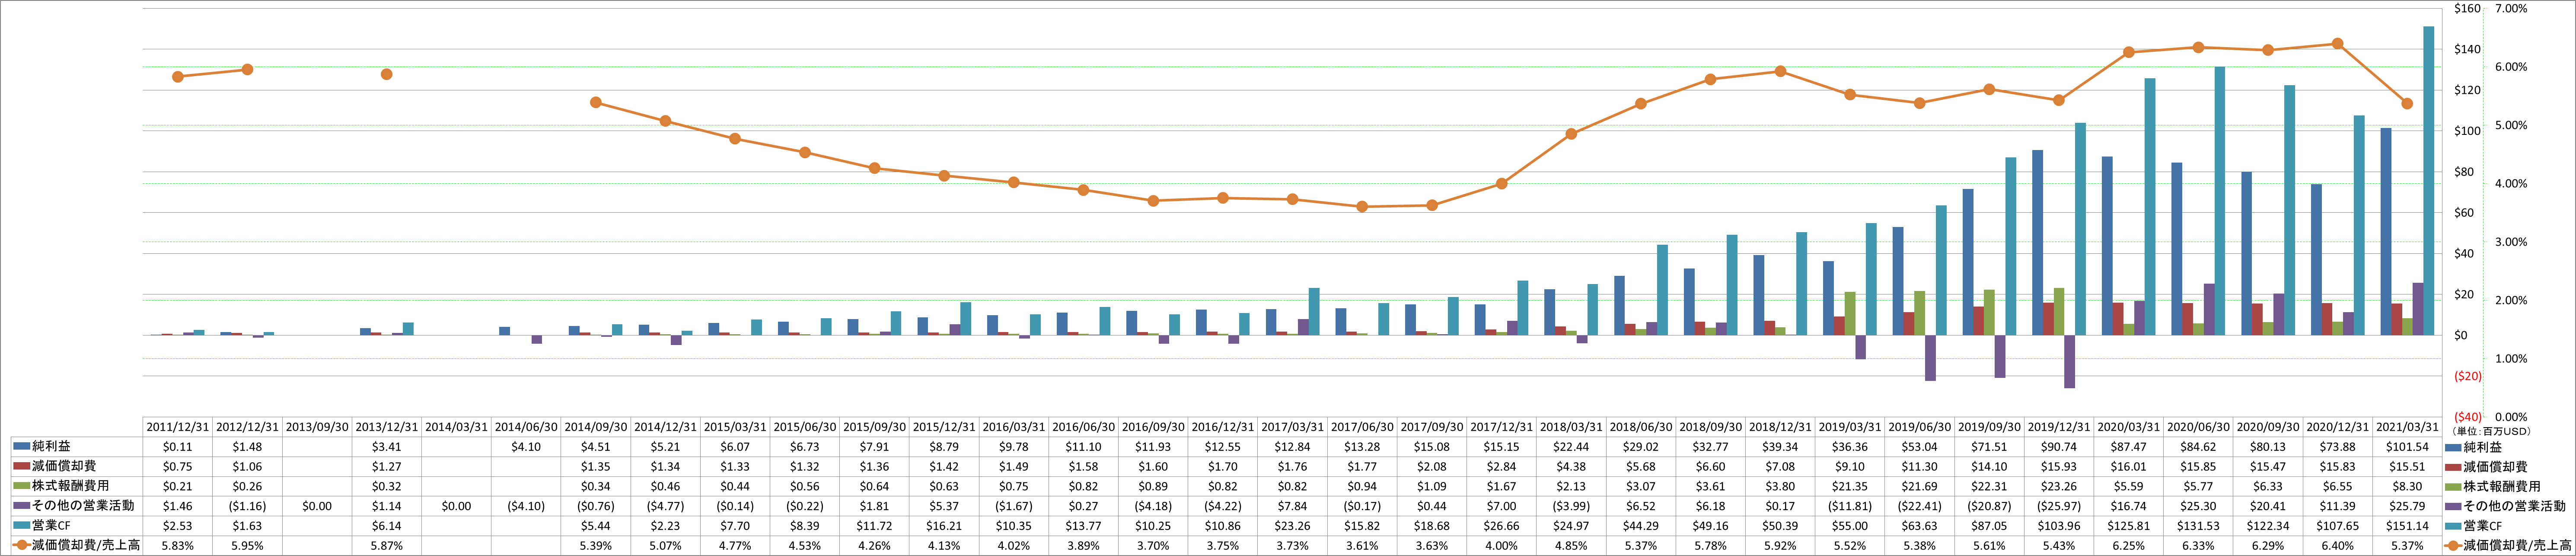Screen dimensions: 2576x556
Task: Click the right-side 減価償却費/売上高 legend entry
Action: point(2510,546)
